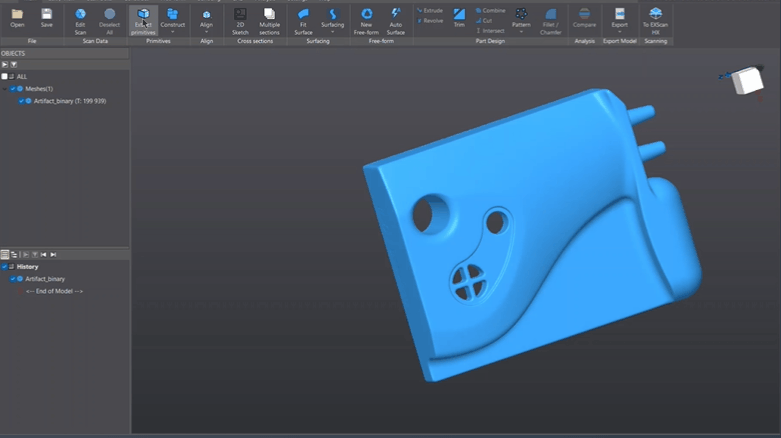This screenshot has width=781, height=438.
Task: Select Artifact_binary mesh in Objects tree
Action: tap(69, 101)
